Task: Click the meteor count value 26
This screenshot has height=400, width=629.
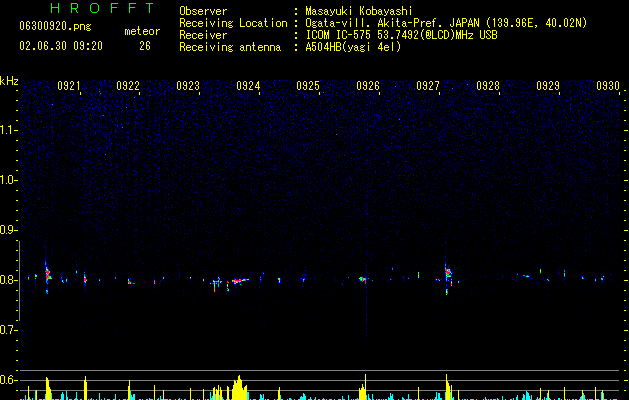Action: point(145,46)
